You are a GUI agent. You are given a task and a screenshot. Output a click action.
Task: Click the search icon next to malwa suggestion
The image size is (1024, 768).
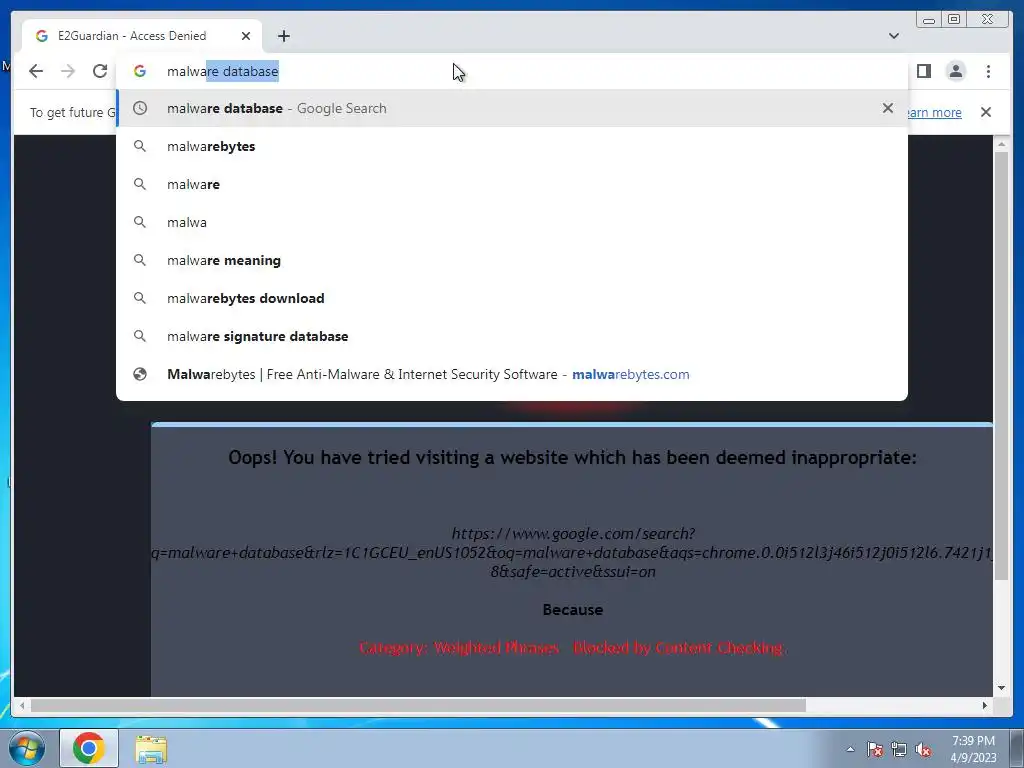140,222
